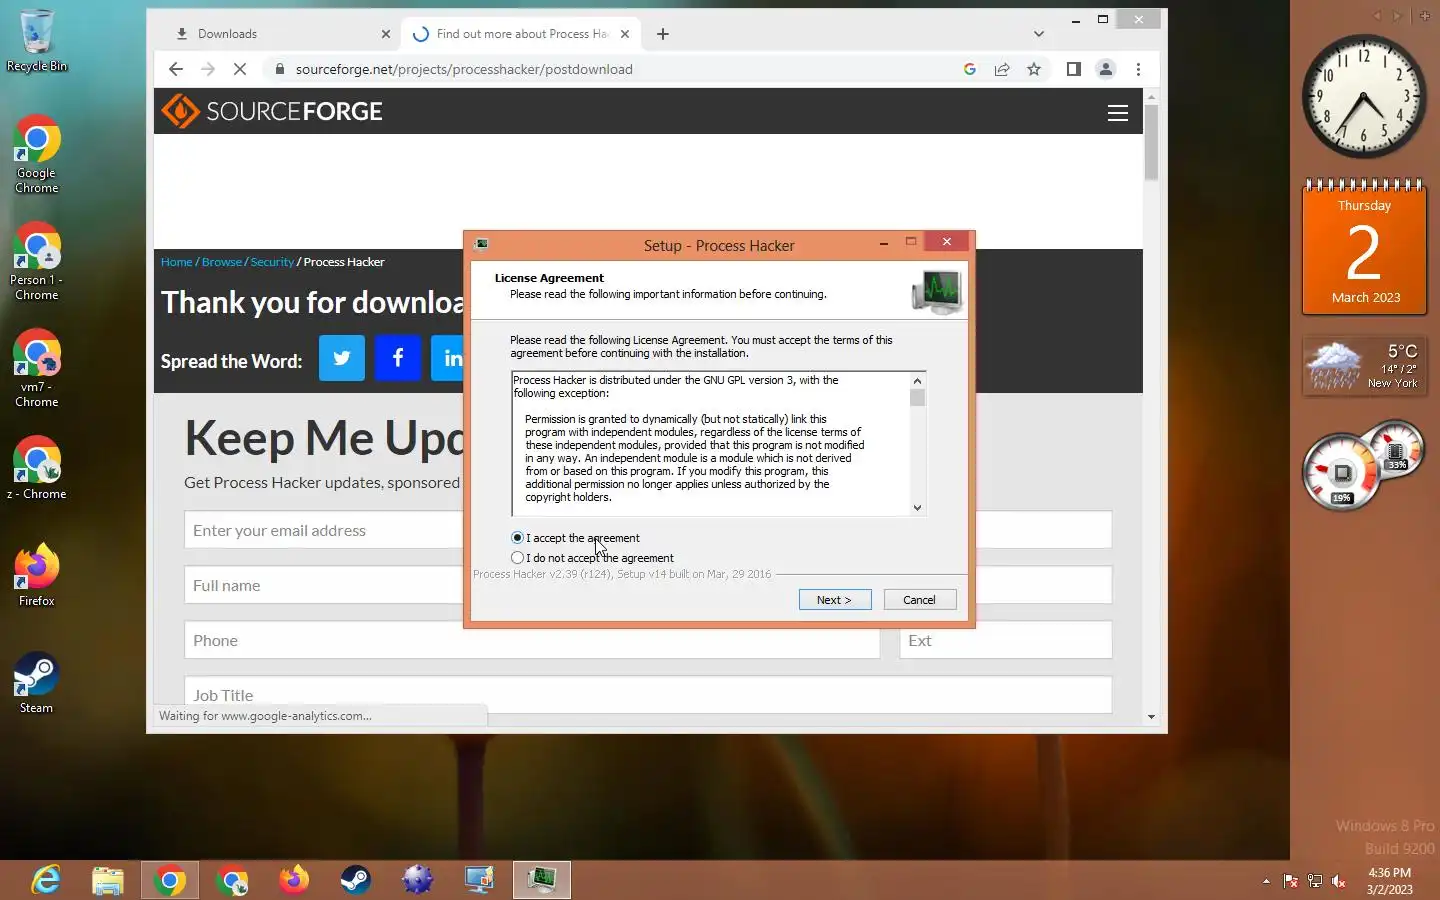This screenshot has height=900, width=1440.
Task: Open Chrome tab search dropdown
Action: (x=1039, y=34)
